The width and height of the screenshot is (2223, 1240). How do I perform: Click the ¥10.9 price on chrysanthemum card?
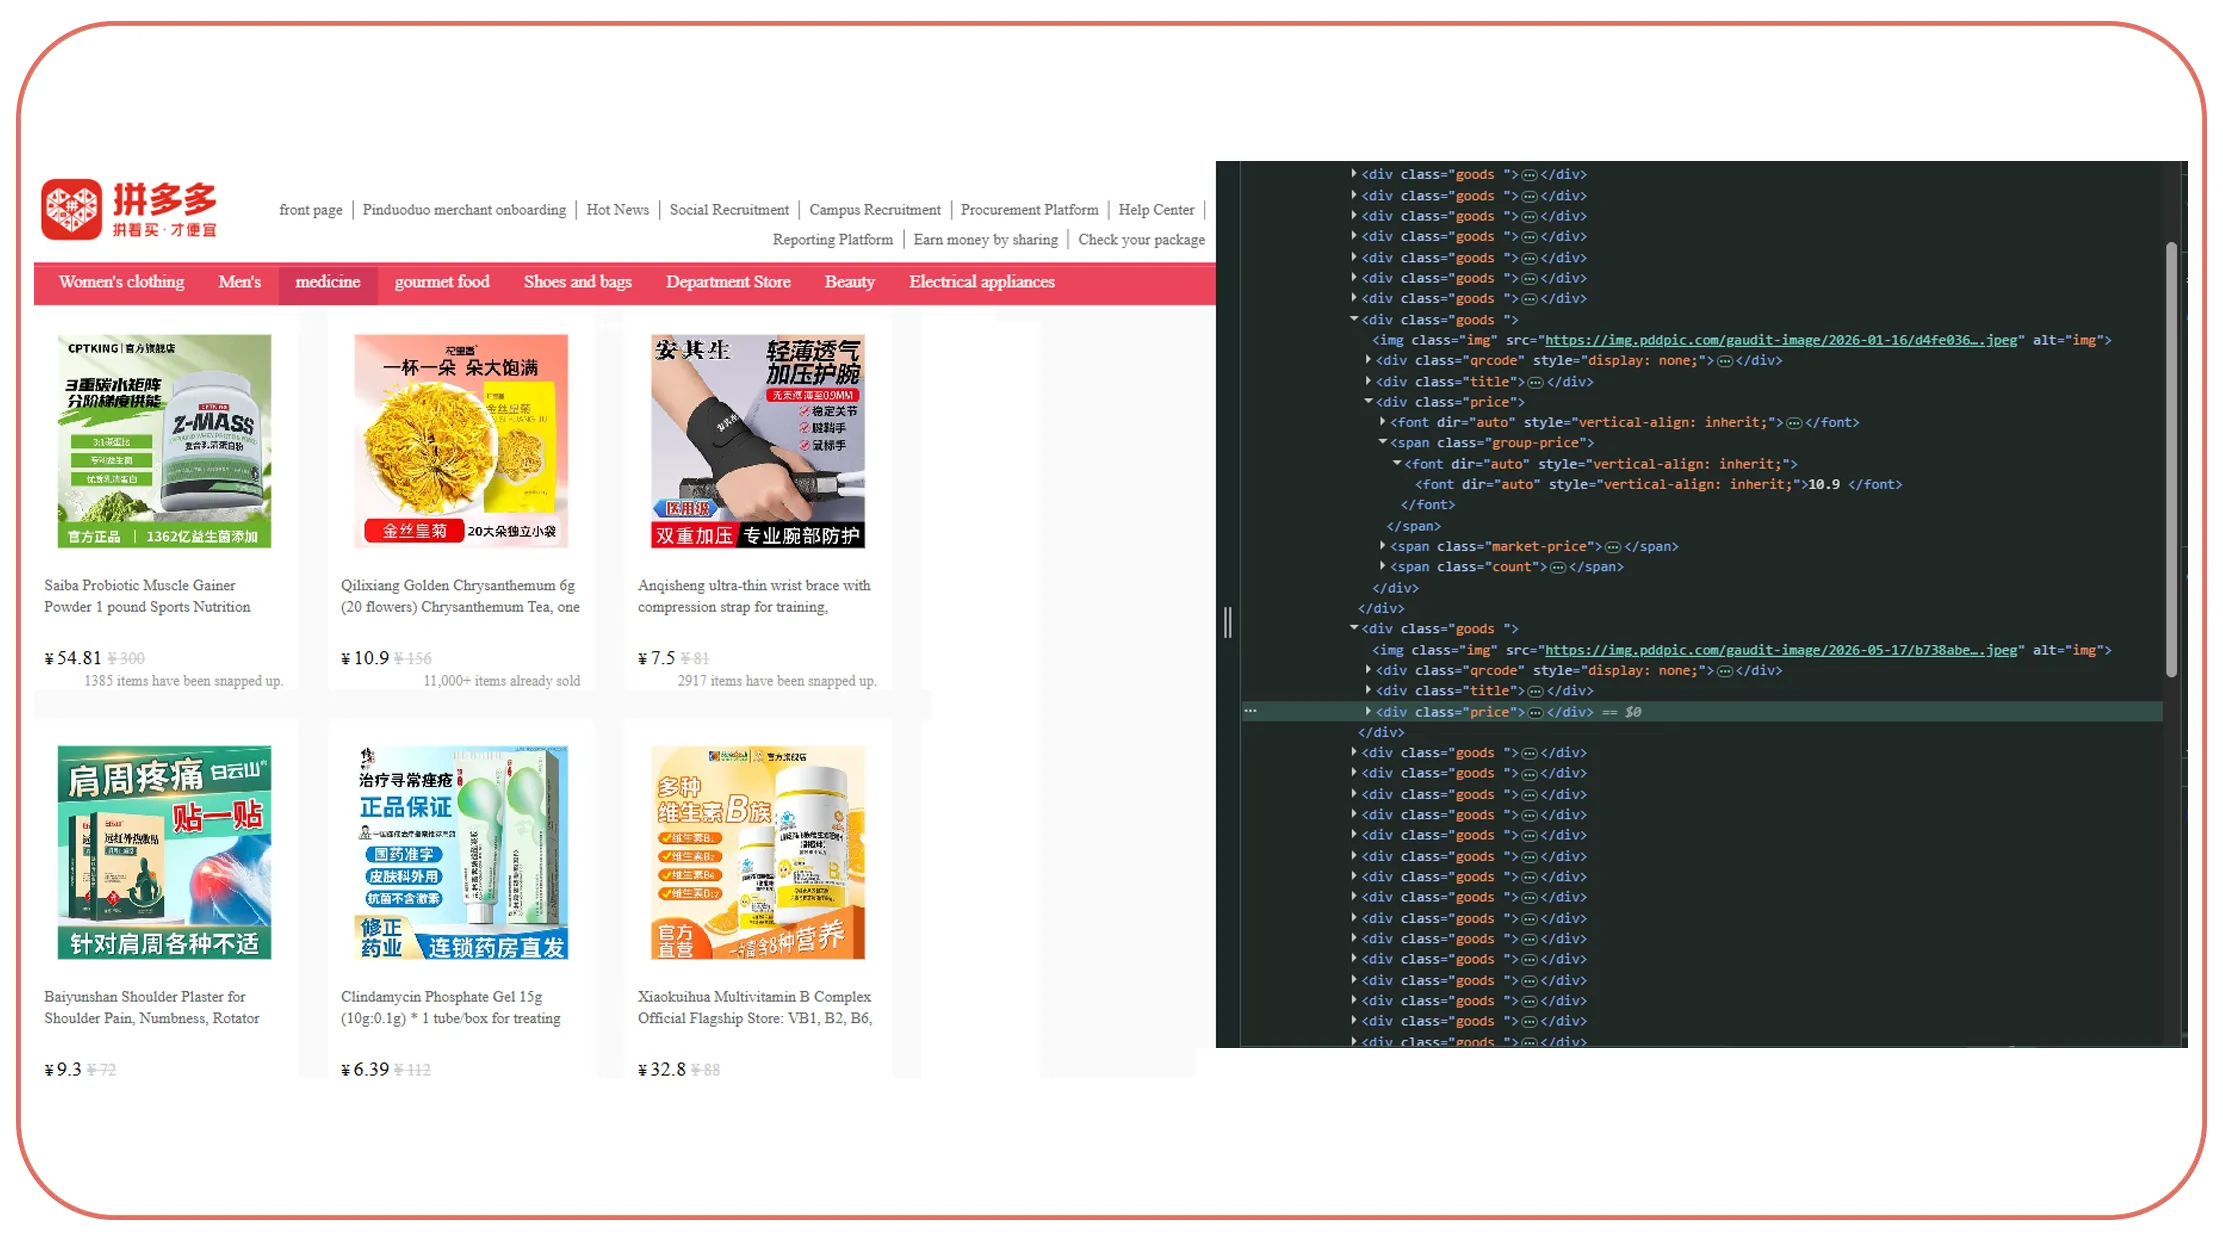pos(365,658)
